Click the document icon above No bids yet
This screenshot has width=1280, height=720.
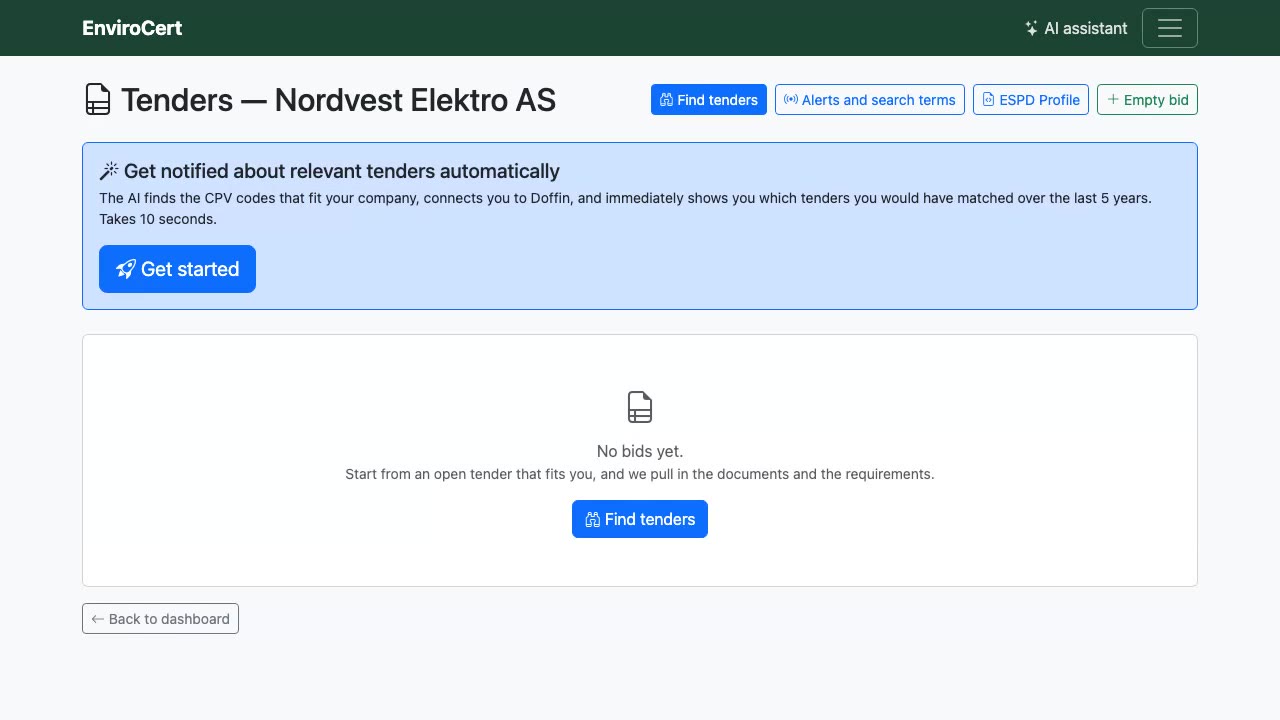[x=640, y=407]
